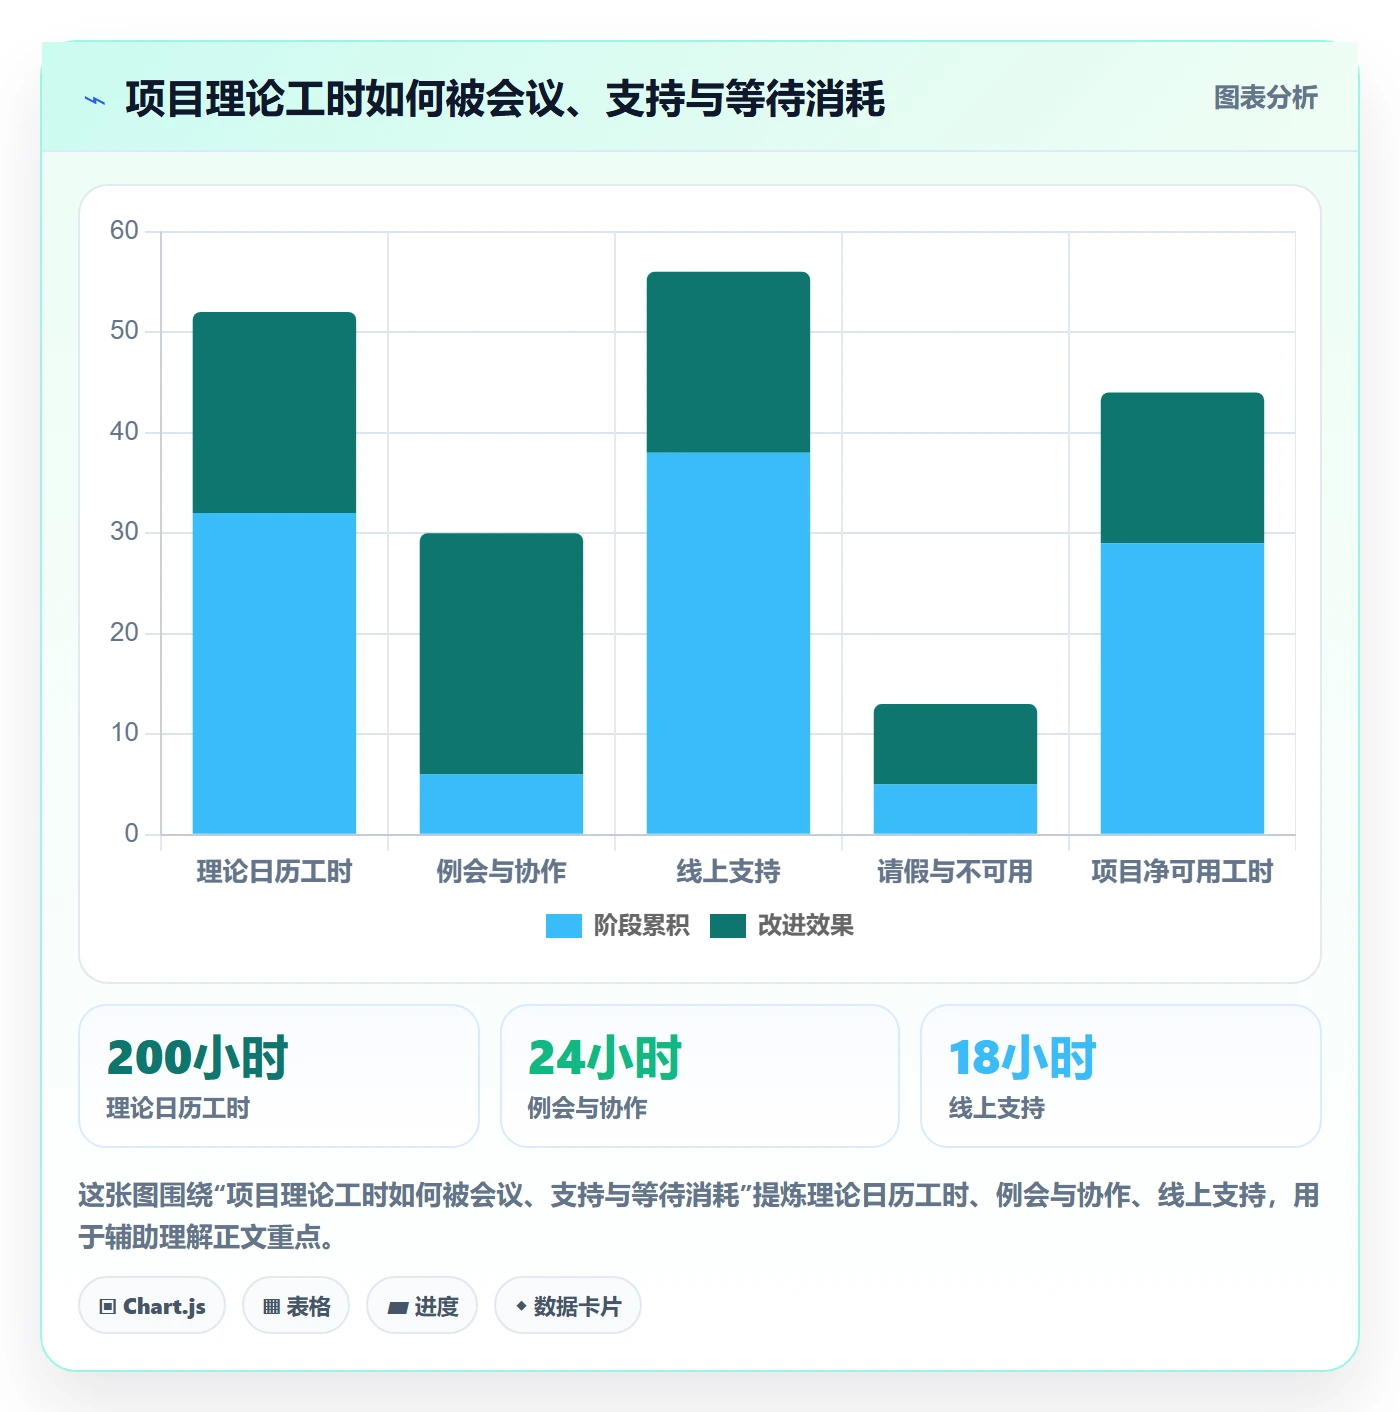Click the 线上支持 caption under 18小时
1400x1412 pixels.
(x=996, y=1108)
